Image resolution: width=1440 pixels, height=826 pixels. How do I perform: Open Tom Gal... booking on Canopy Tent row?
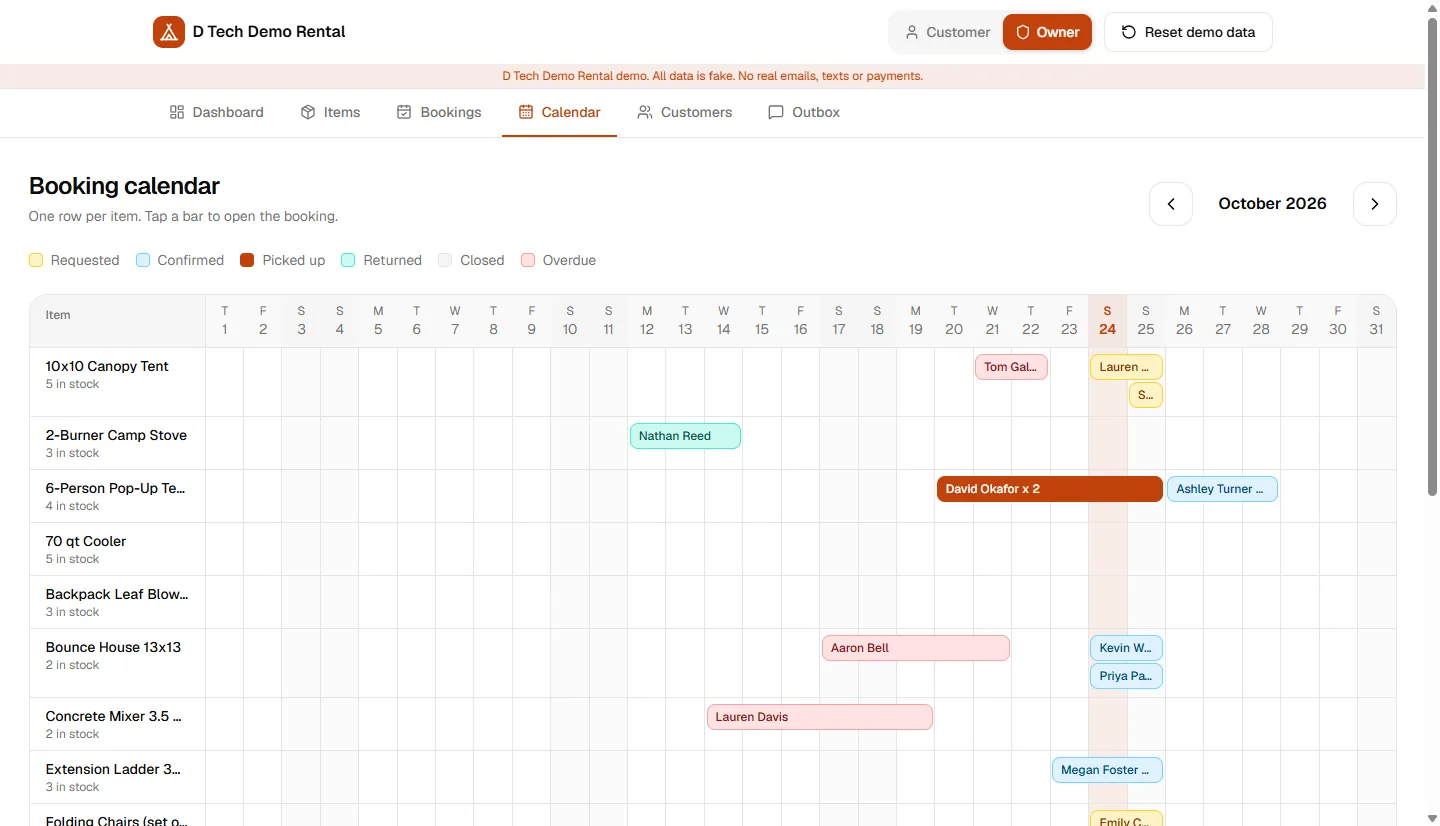click(1011, 367)
